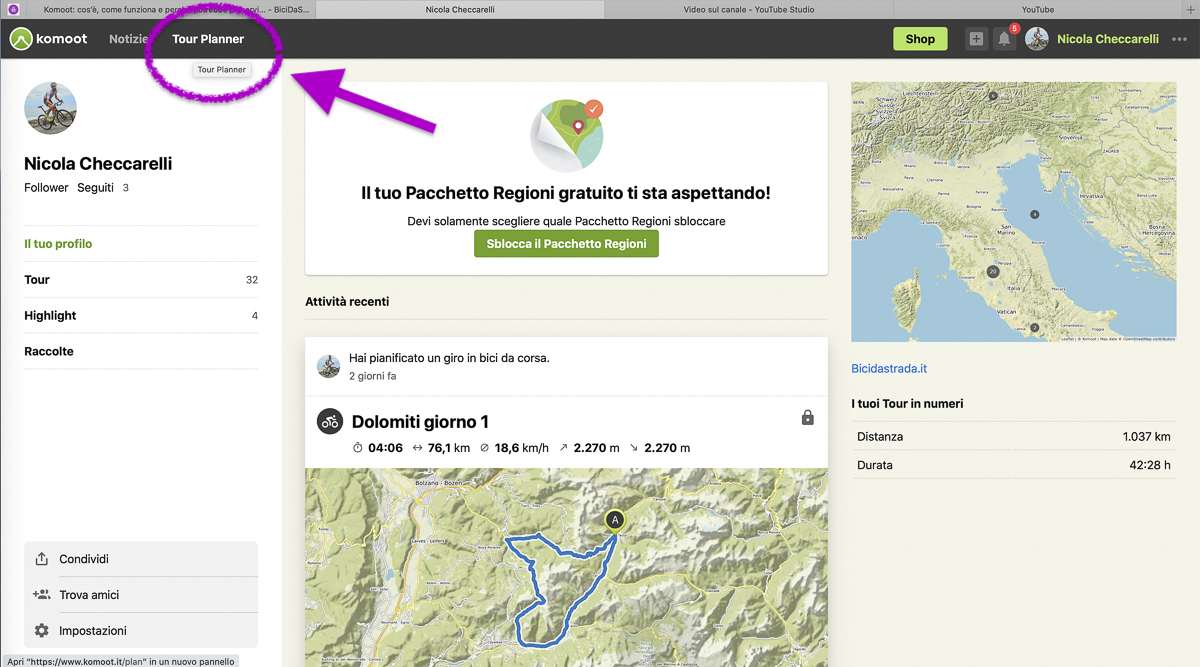Viewport: 1200px width, 667px height.
Task: Click the Italy overview map thumbnail
Action: click(1014, 212)
